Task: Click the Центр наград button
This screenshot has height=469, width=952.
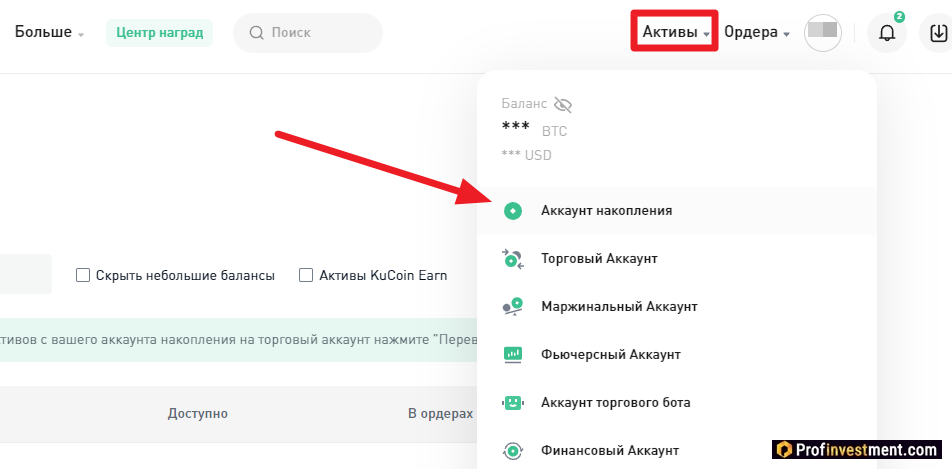Action: (160, 33)
